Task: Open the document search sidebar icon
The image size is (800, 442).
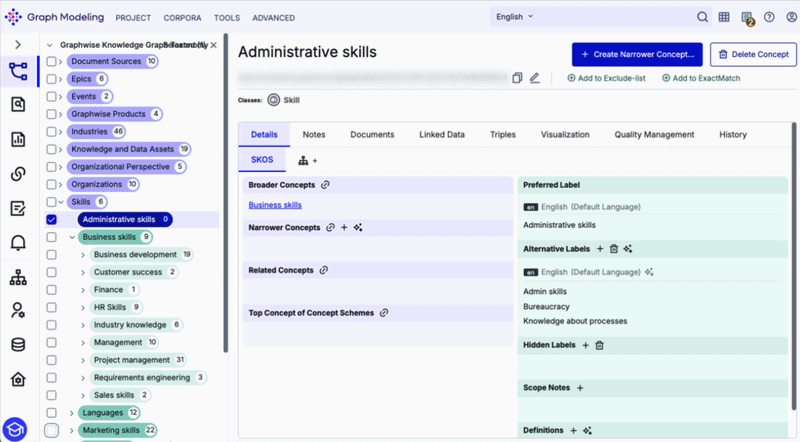Action: [18, 105]
